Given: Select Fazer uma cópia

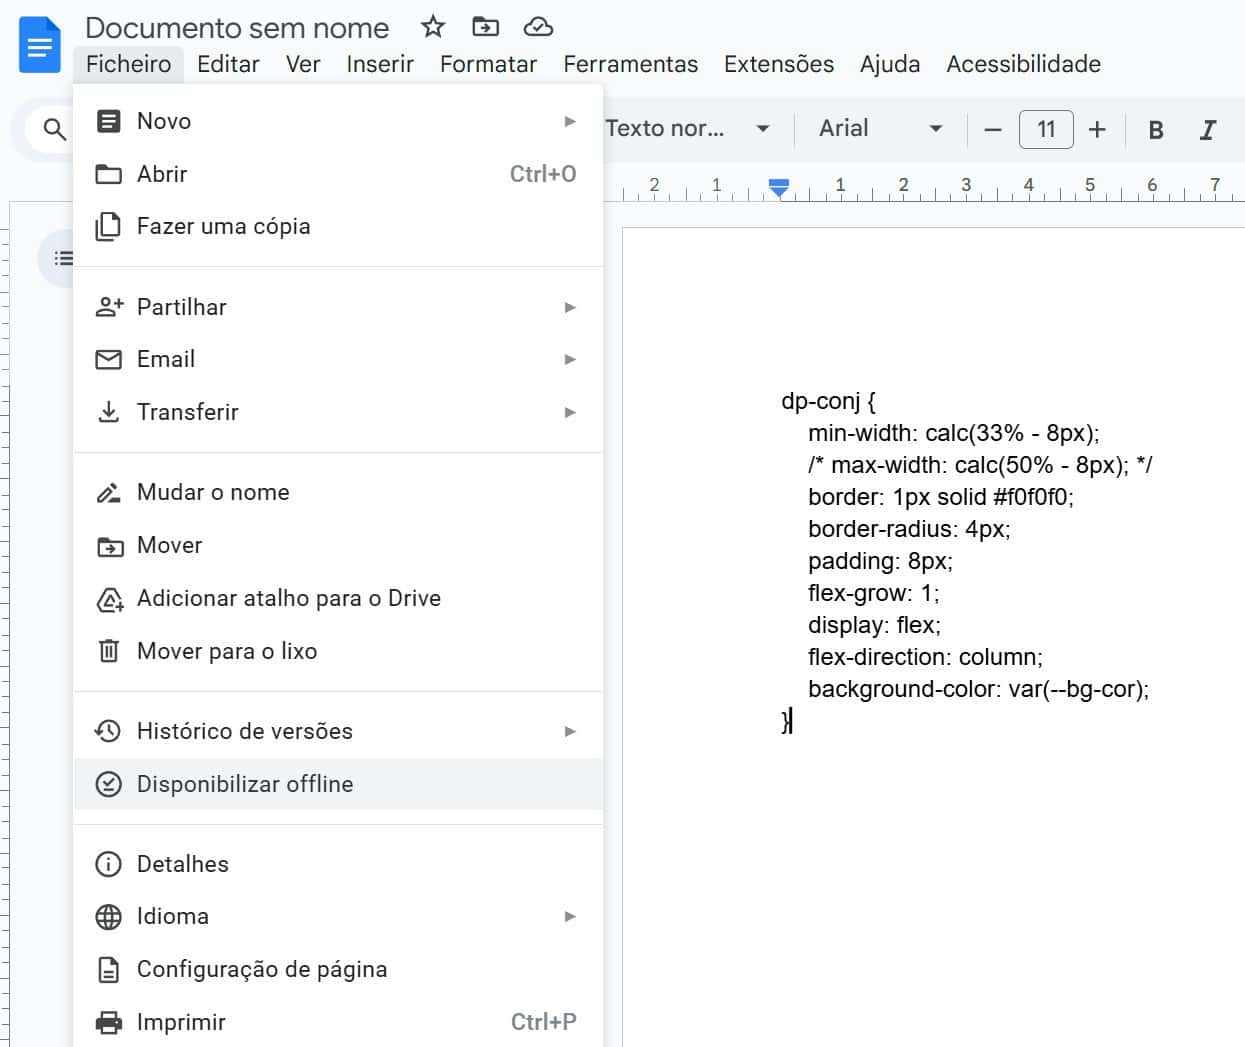Looking at the screenshot, I should pyautogui.click(x=224, y=226).
